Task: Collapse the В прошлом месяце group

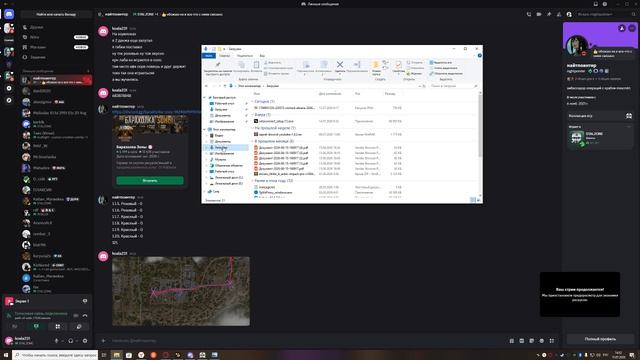Action: click(252, 141)
